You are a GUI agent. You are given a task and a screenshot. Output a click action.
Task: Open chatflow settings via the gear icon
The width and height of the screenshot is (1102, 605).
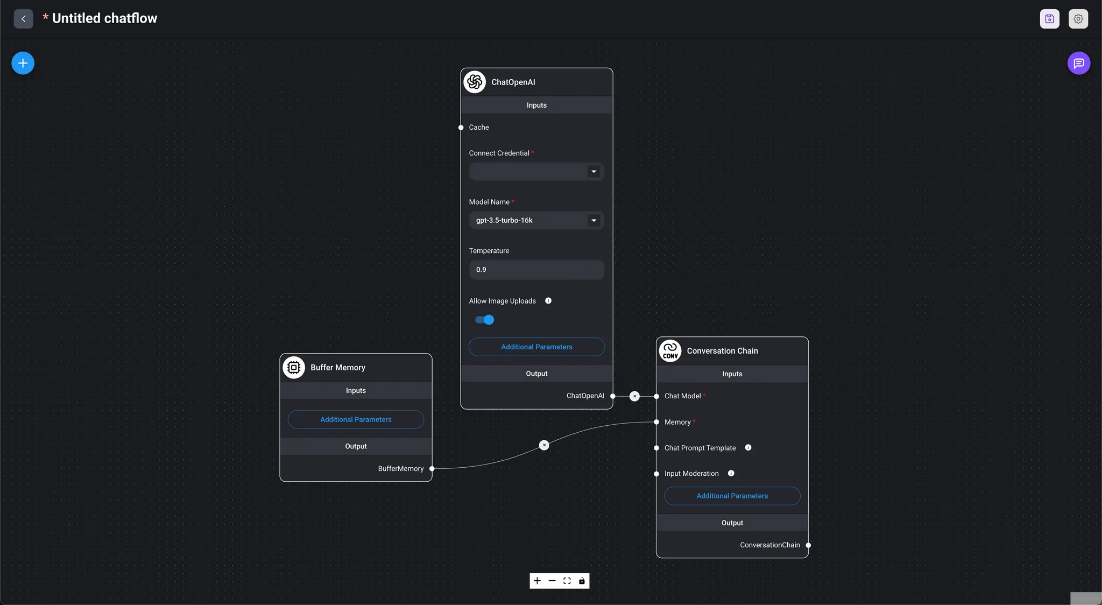click(x=1078, y=19)
